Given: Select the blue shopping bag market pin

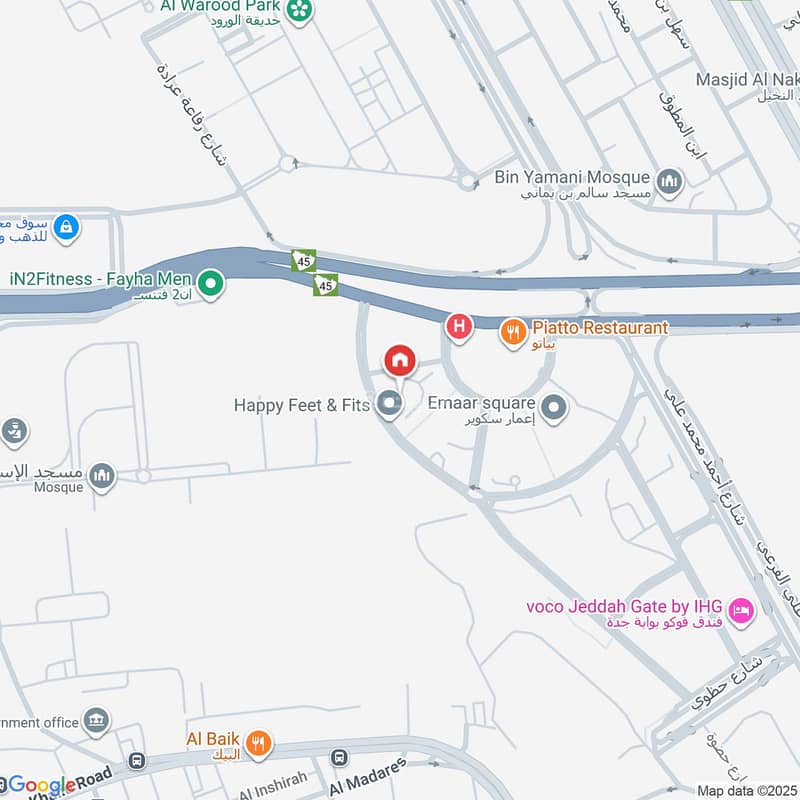Looking at the screenshot, I should [66, 228].
